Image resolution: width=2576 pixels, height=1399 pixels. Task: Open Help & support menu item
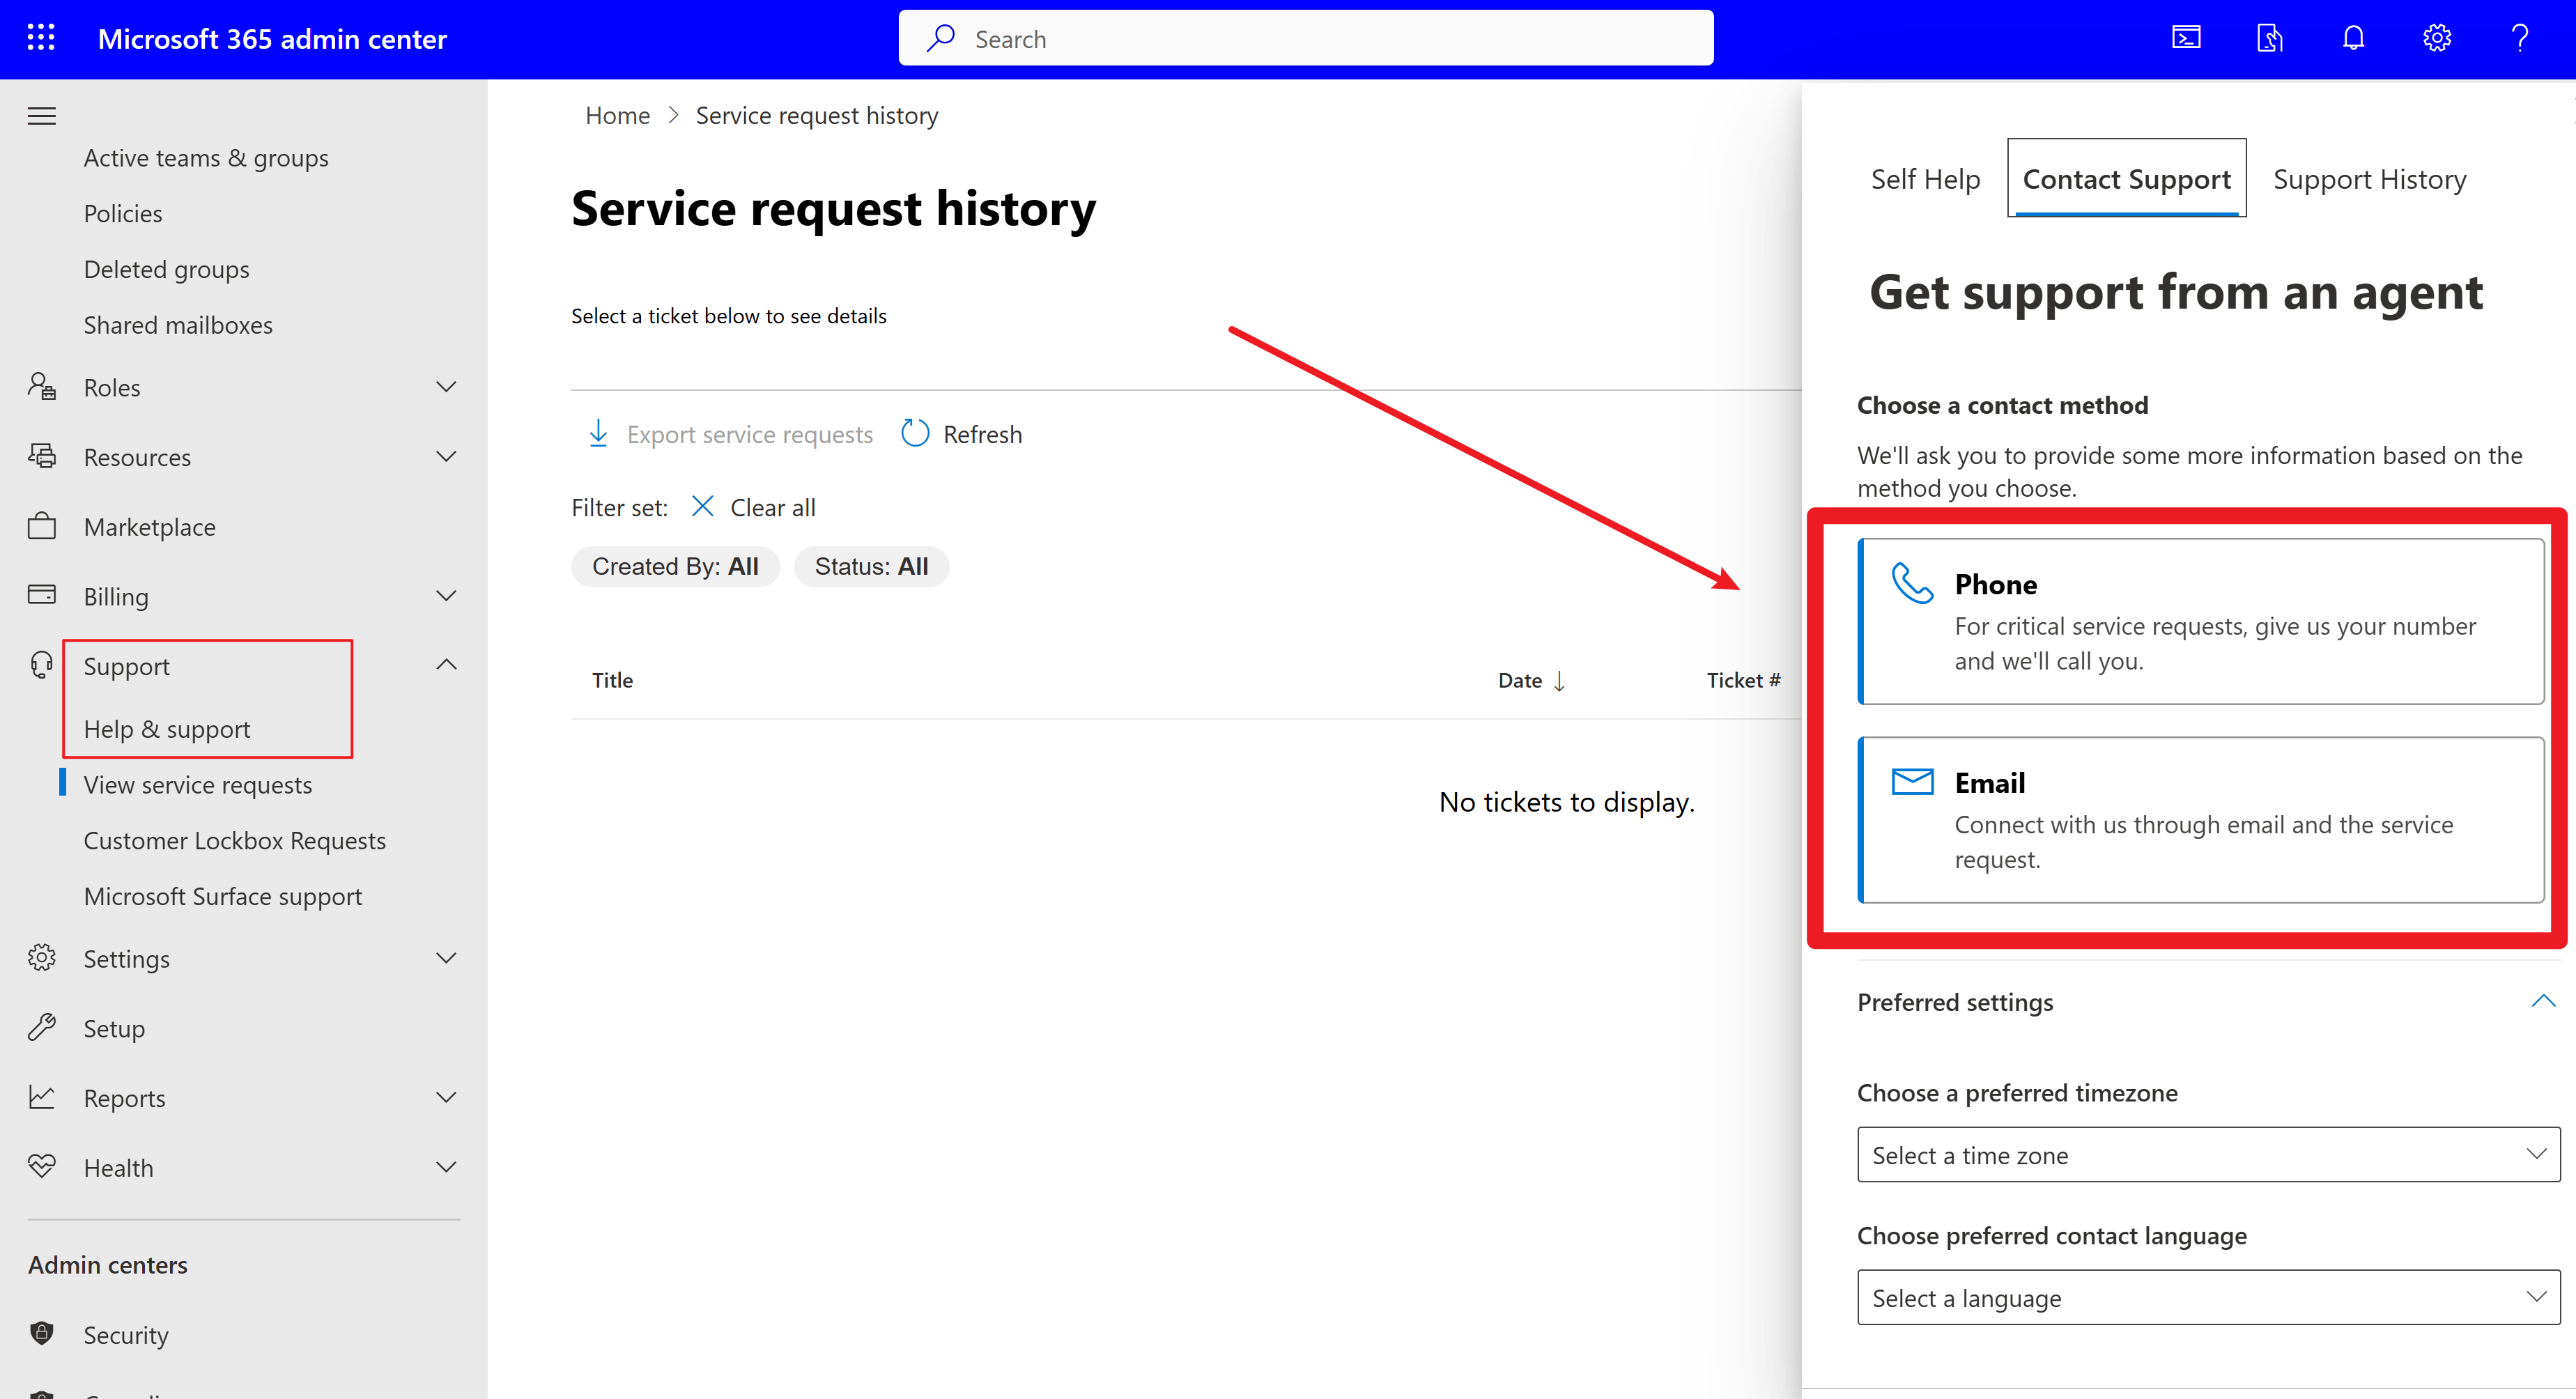167,729
